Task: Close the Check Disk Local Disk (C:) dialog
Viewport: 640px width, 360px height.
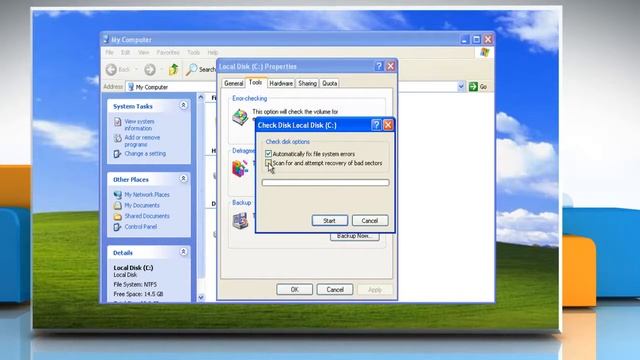Action: [388, 125]
